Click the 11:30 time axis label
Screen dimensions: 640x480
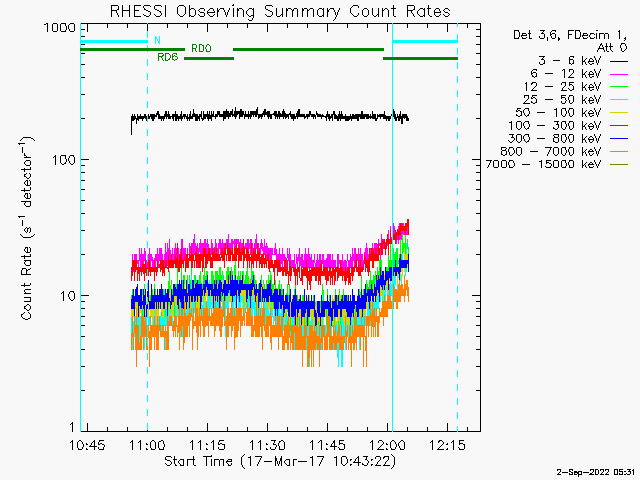tap(267, 445)
